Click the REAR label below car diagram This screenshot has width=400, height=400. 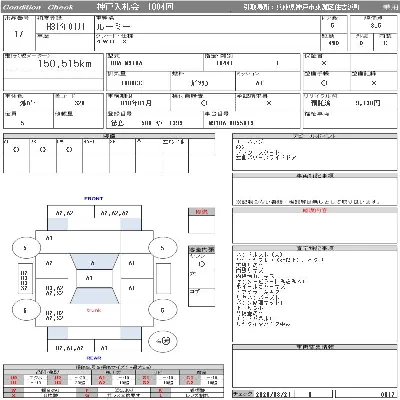[x=94, y=358]
